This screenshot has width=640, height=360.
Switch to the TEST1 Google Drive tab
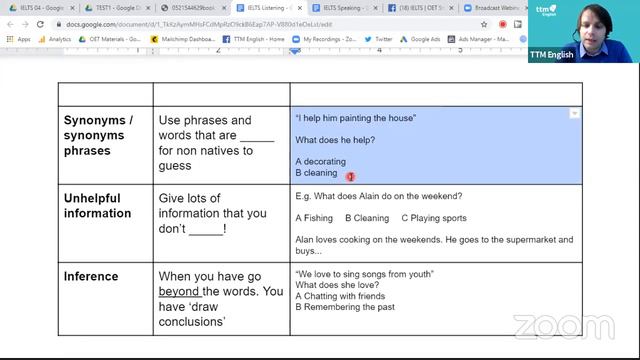tap(117, 8)
